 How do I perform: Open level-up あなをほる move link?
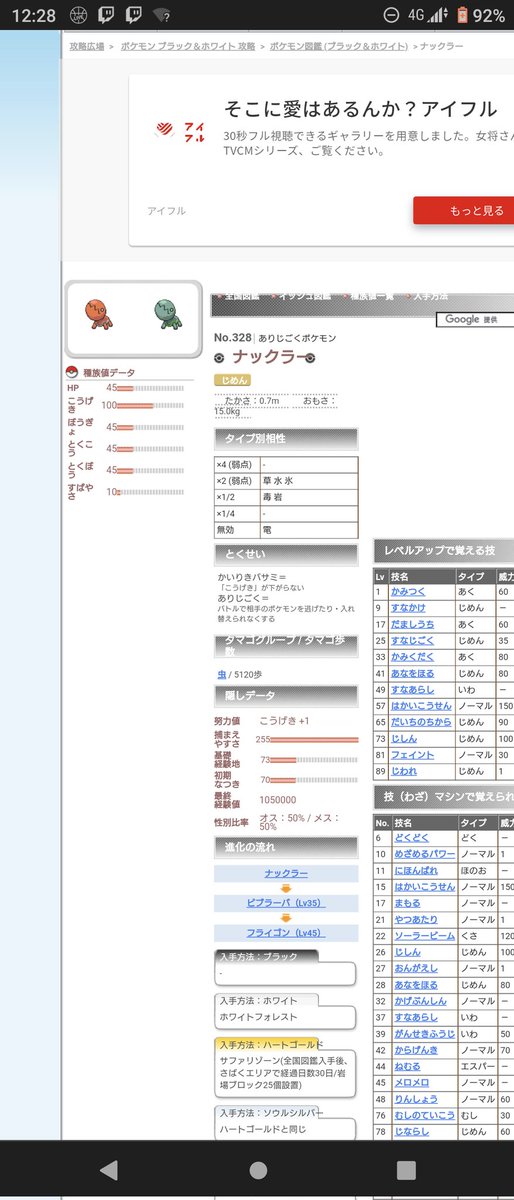[414, 673]
